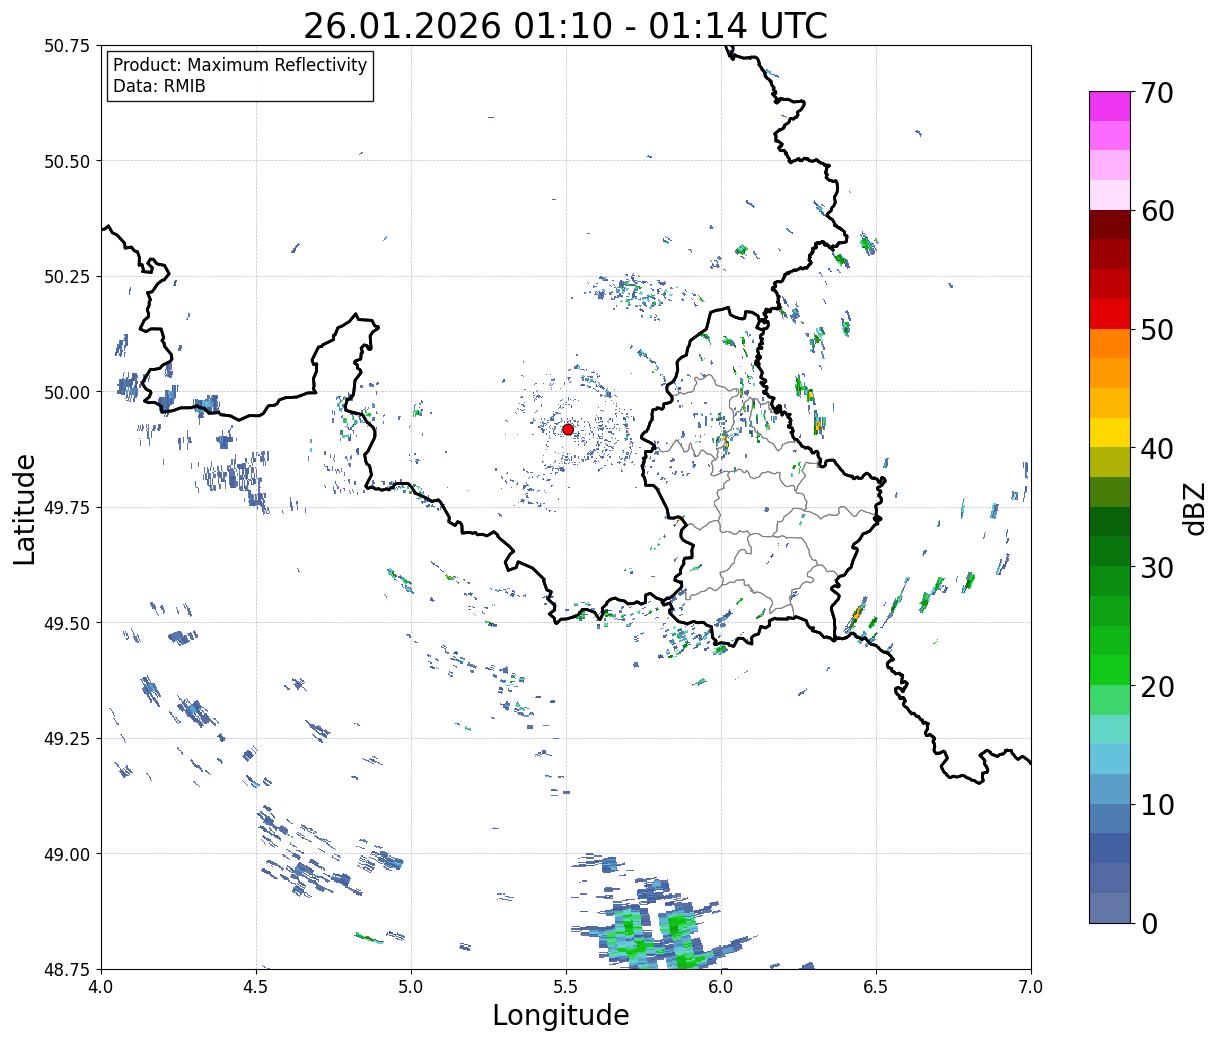Click the latitude tick label 48.75
Image resolution: width=1219 pixels, height=1040 pixels.
point(66,969)
